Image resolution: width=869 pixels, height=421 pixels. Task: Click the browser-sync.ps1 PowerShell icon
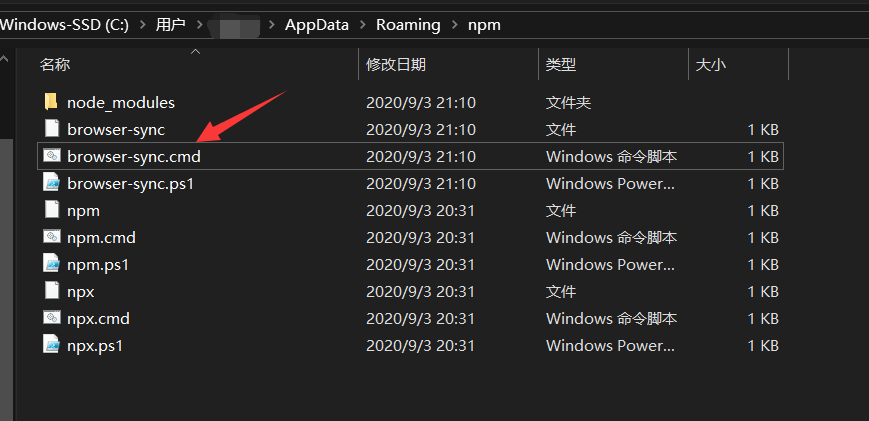51,183
